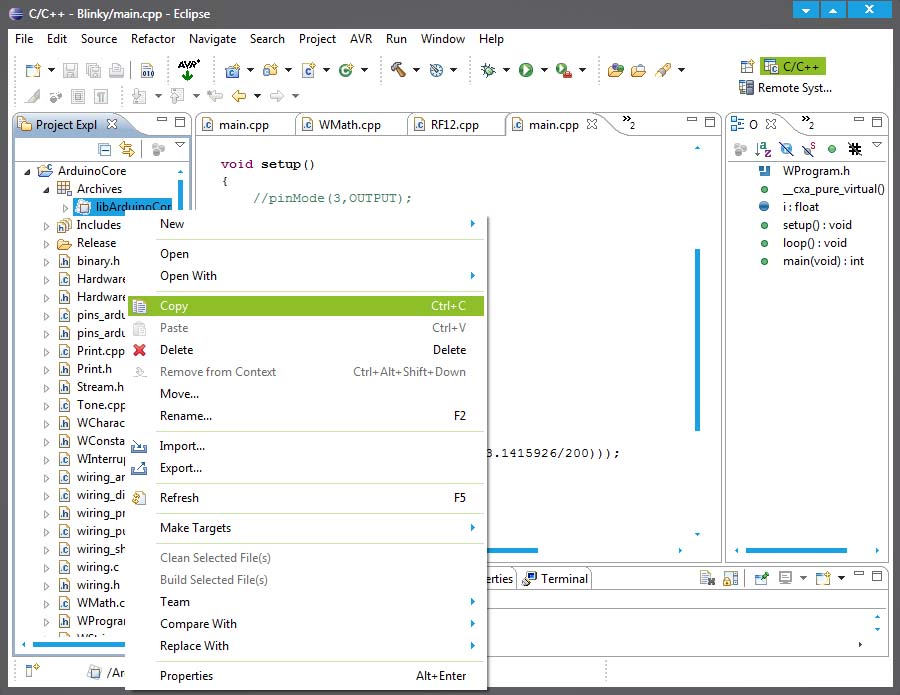The width and height of the screenshot is (900, 695).
Task: Select main(void) : int in Outline
Action: click(823, 262)
